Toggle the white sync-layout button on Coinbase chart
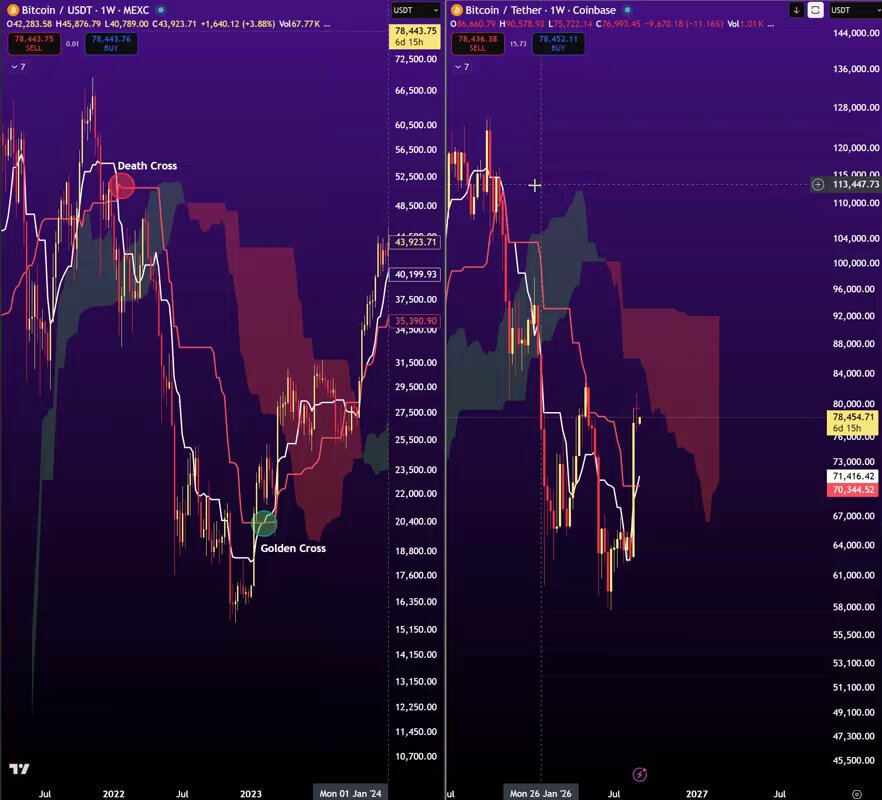This screenshot has width=882, height=800. [815, 10]
